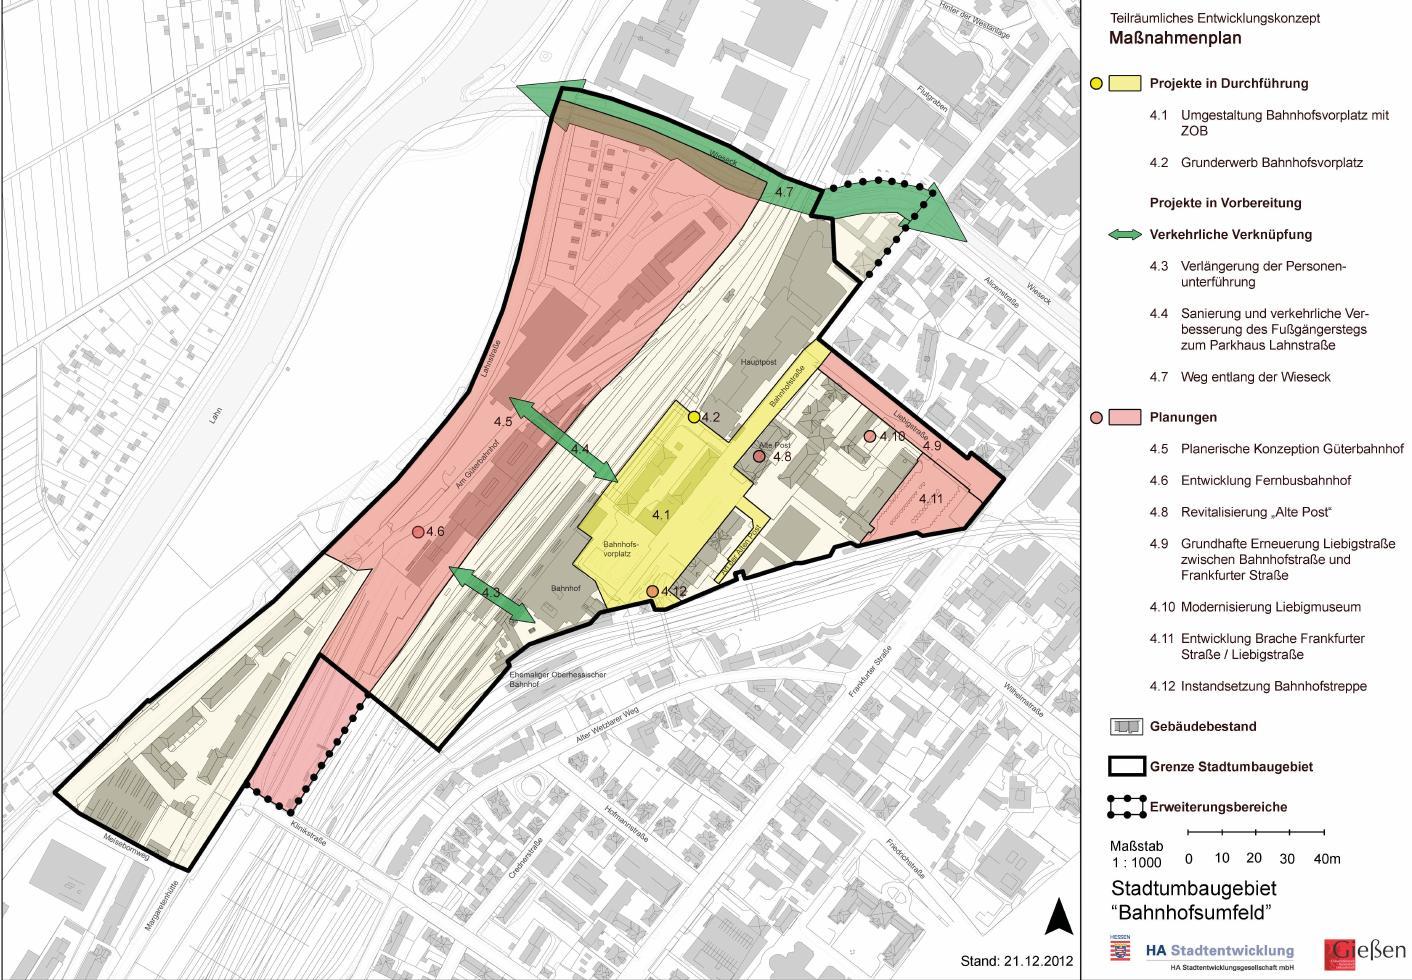Click the green double-arrow legend symbol
The height and width of the screenshot is (980, 1412).
pyautogui.click(x=1125, y=235)
